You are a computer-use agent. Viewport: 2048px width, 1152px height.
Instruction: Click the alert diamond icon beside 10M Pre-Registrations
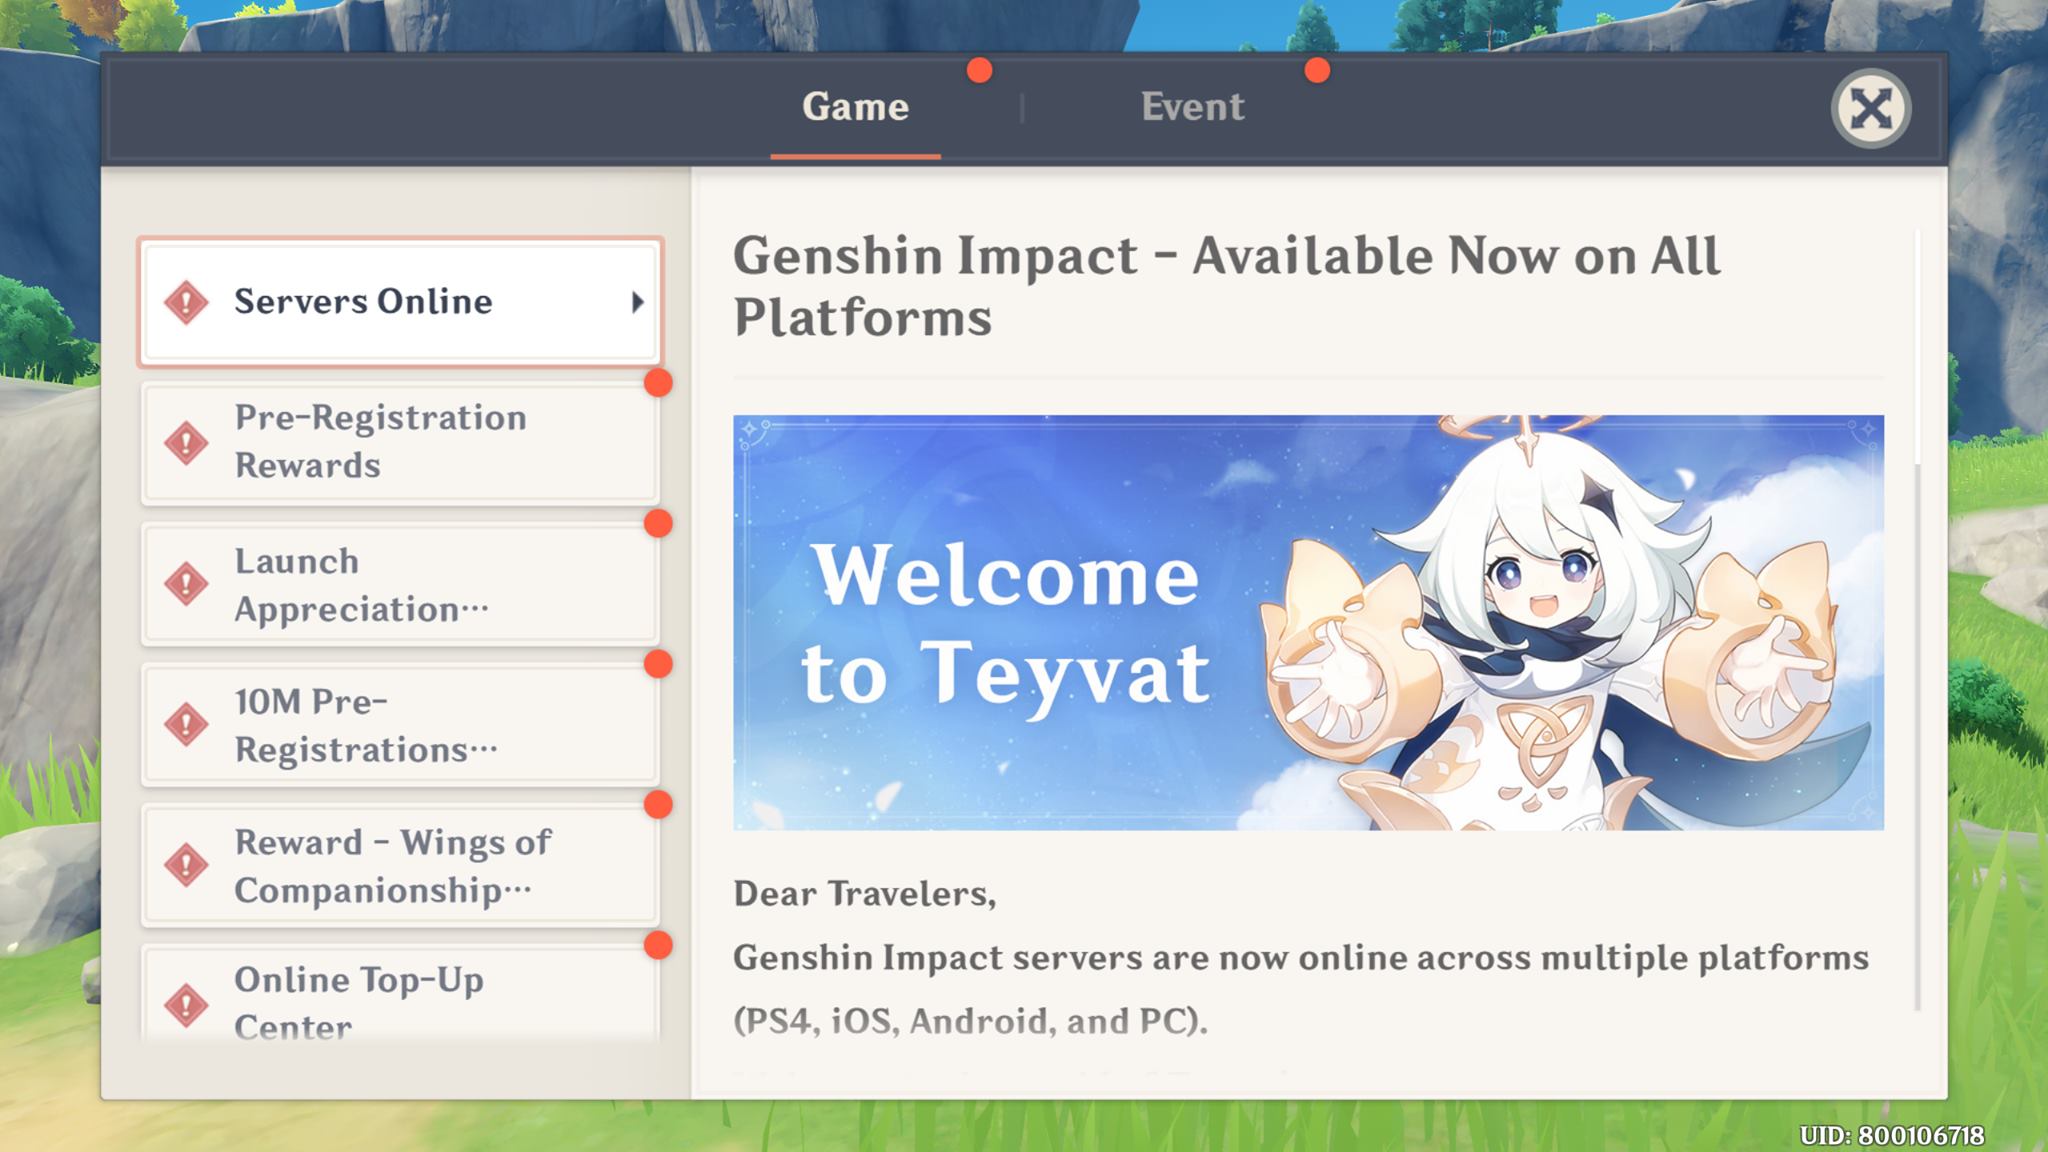coord(186,724)
